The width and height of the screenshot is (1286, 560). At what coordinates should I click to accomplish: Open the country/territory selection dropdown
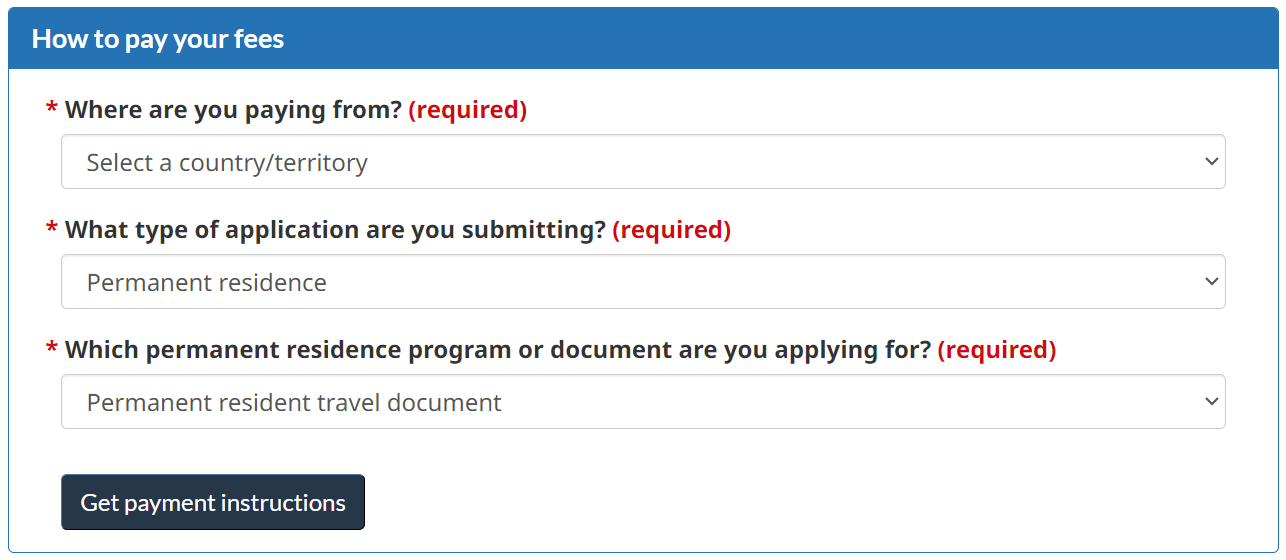(x=642, y=162)
